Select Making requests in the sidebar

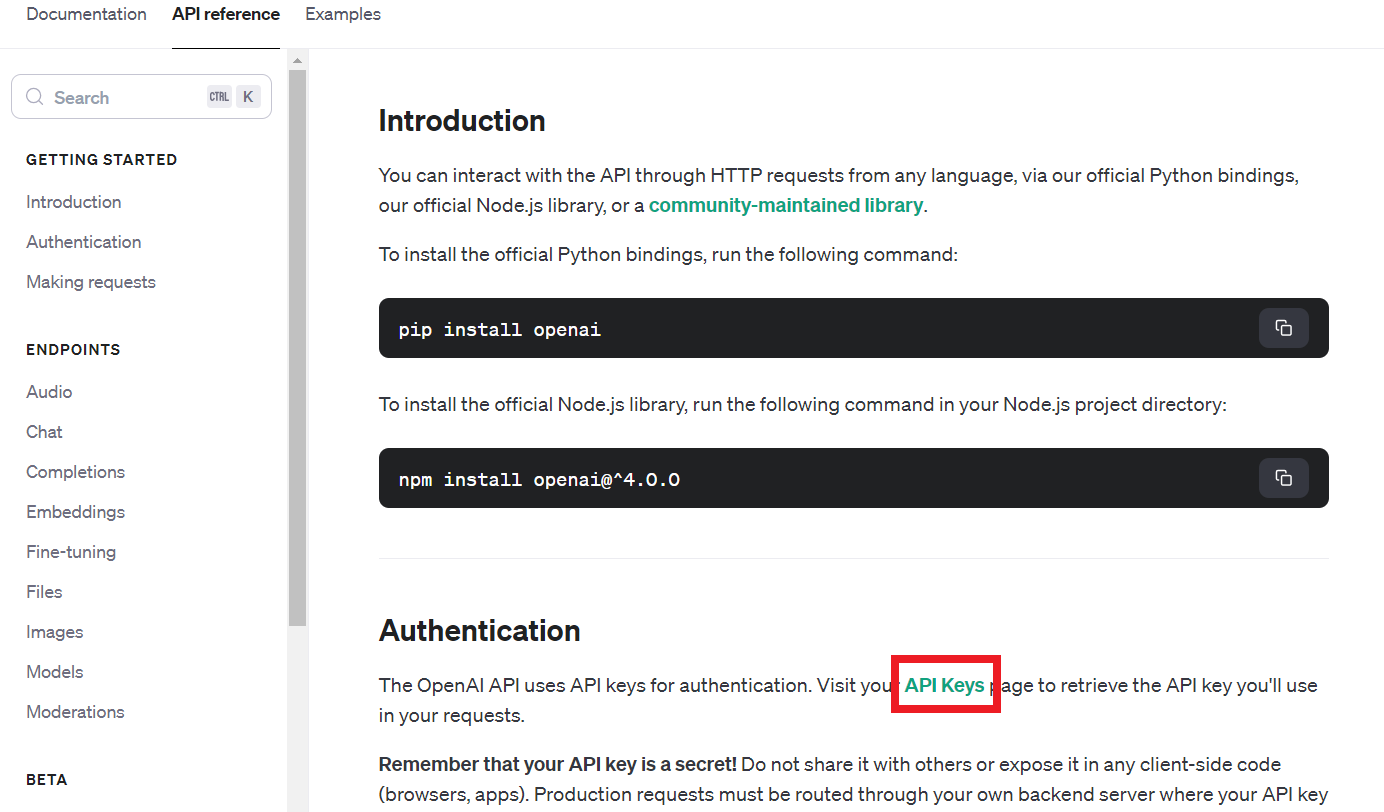pos(91,282)
